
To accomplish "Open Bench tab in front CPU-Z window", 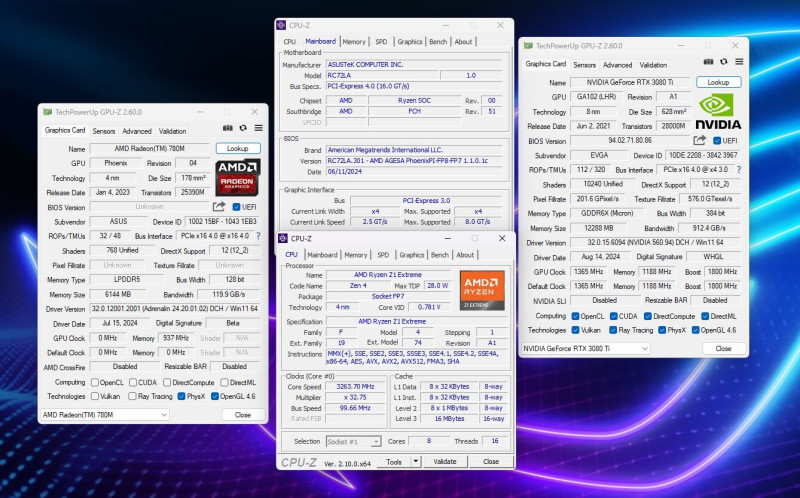I will coord(439,255).
